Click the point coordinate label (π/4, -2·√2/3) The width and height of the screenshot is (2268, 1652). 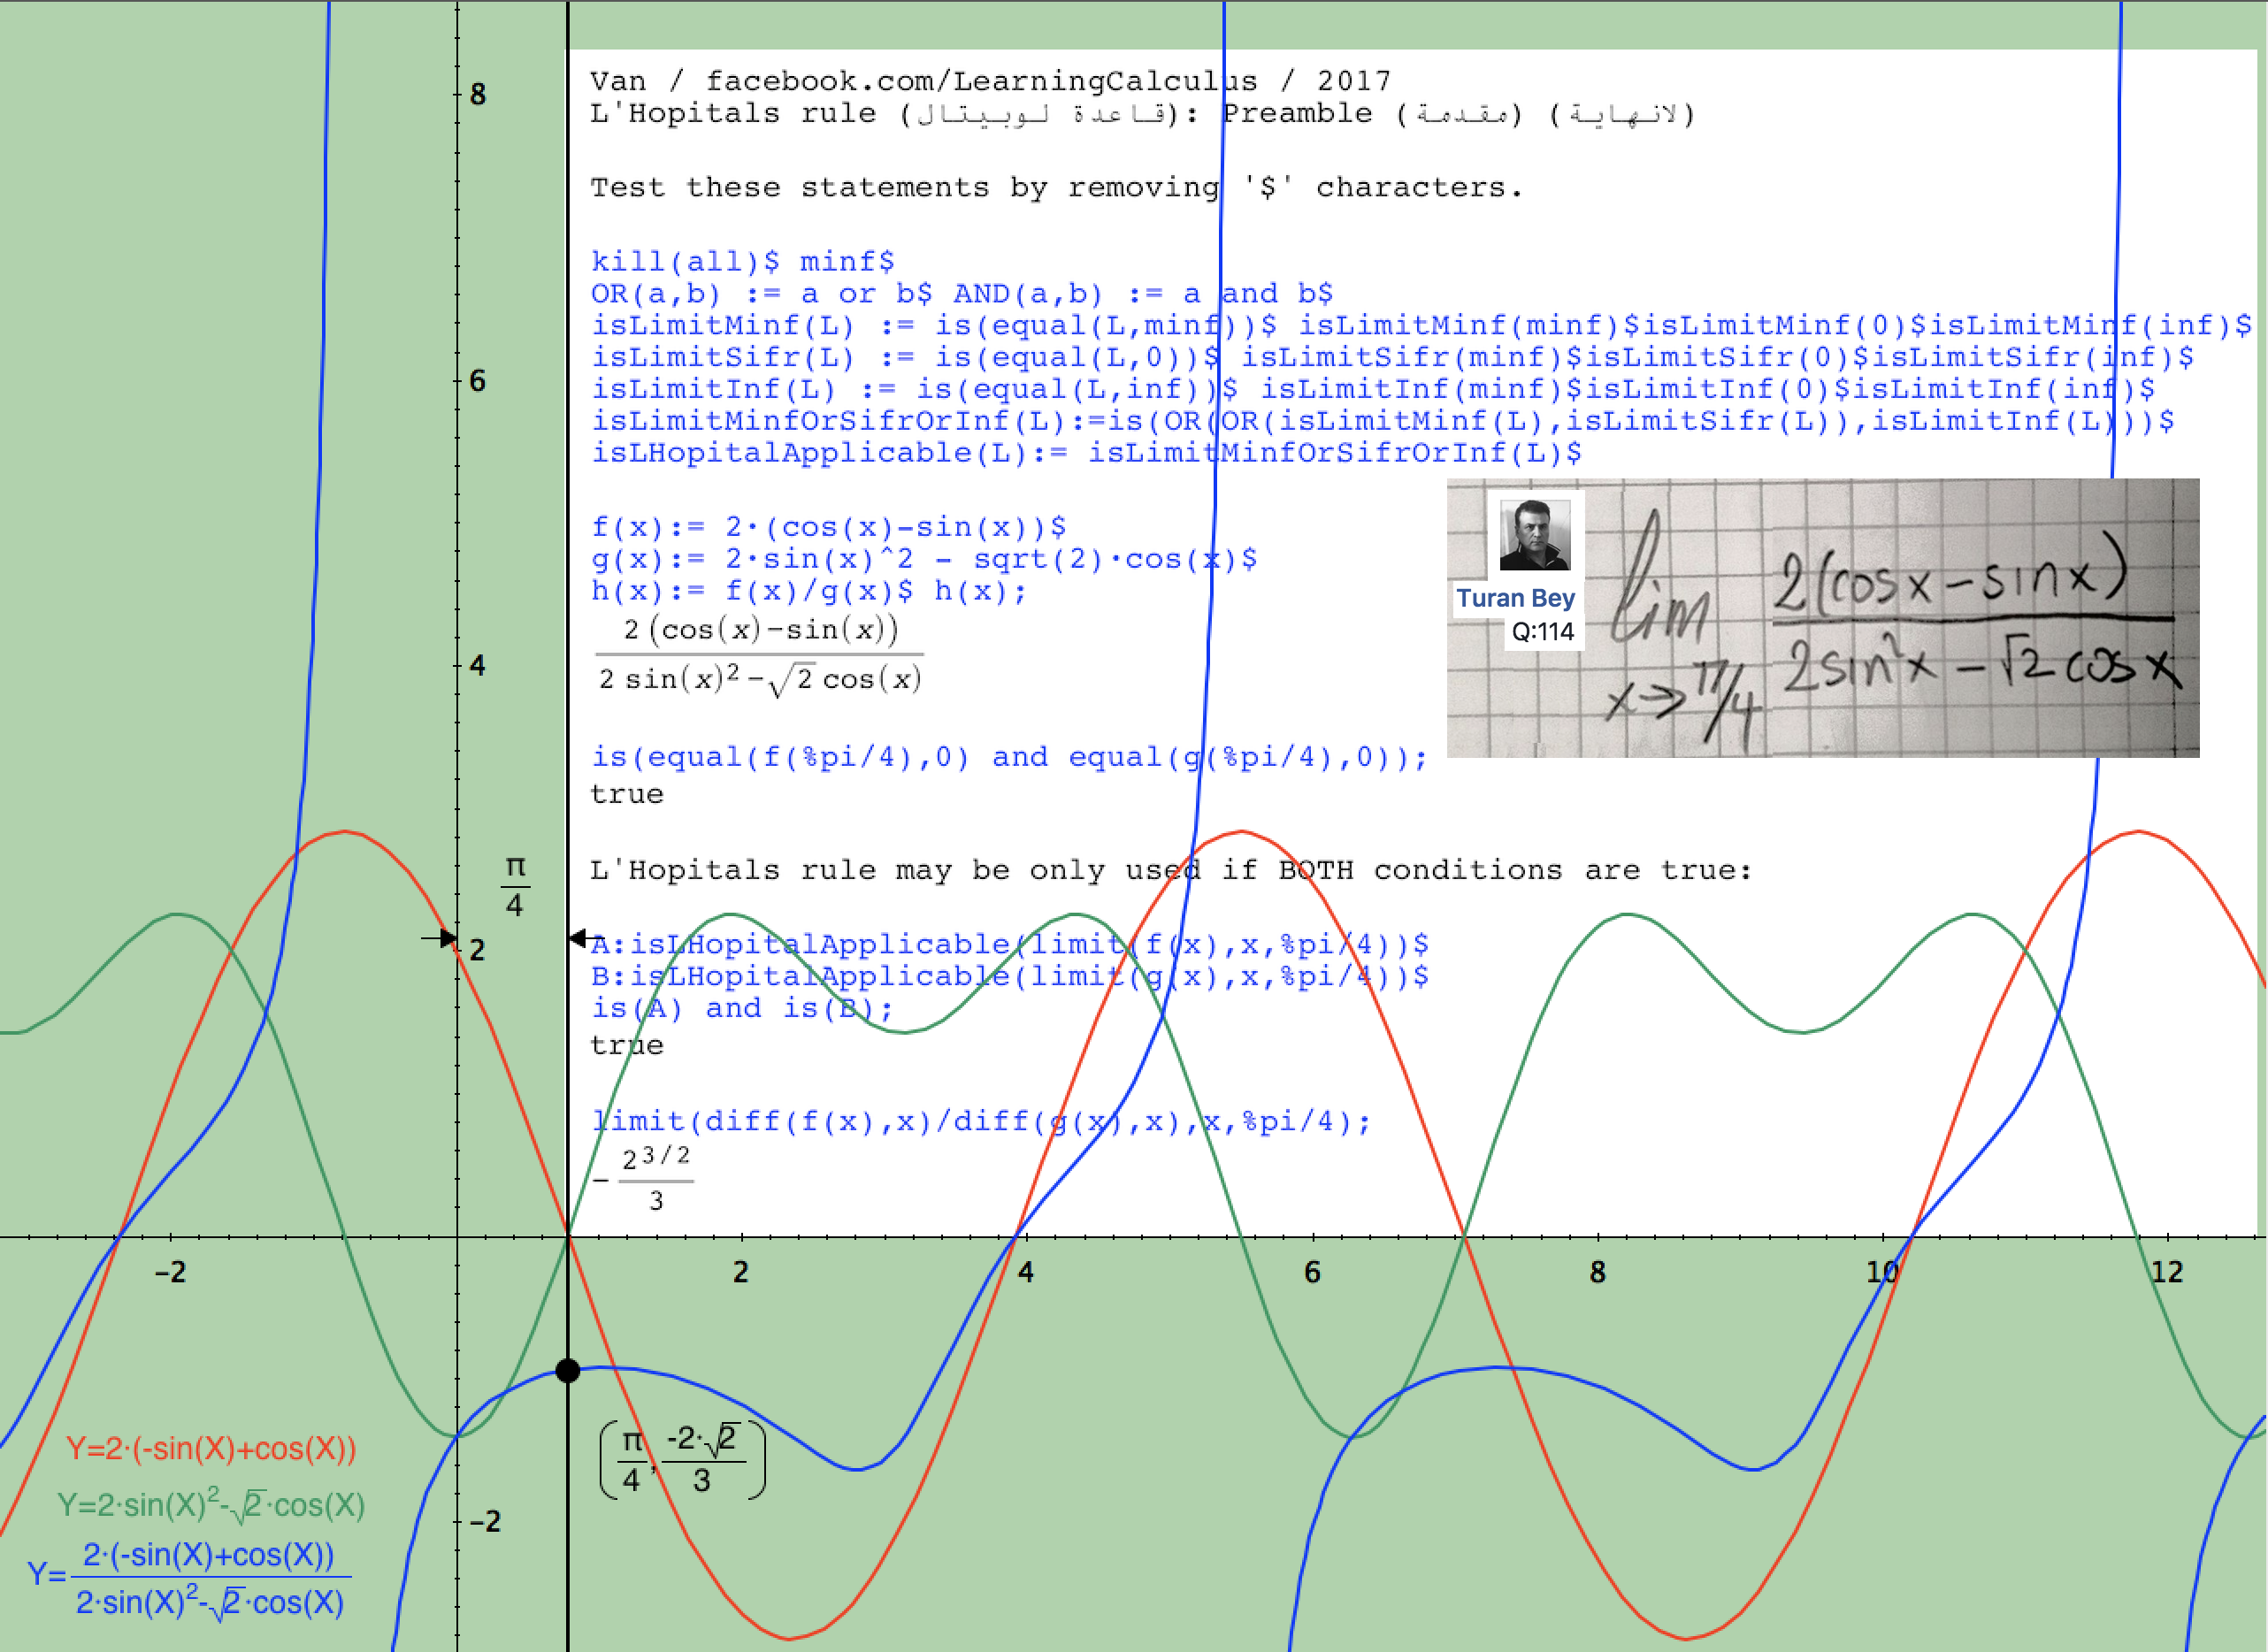coord(683,1461)
